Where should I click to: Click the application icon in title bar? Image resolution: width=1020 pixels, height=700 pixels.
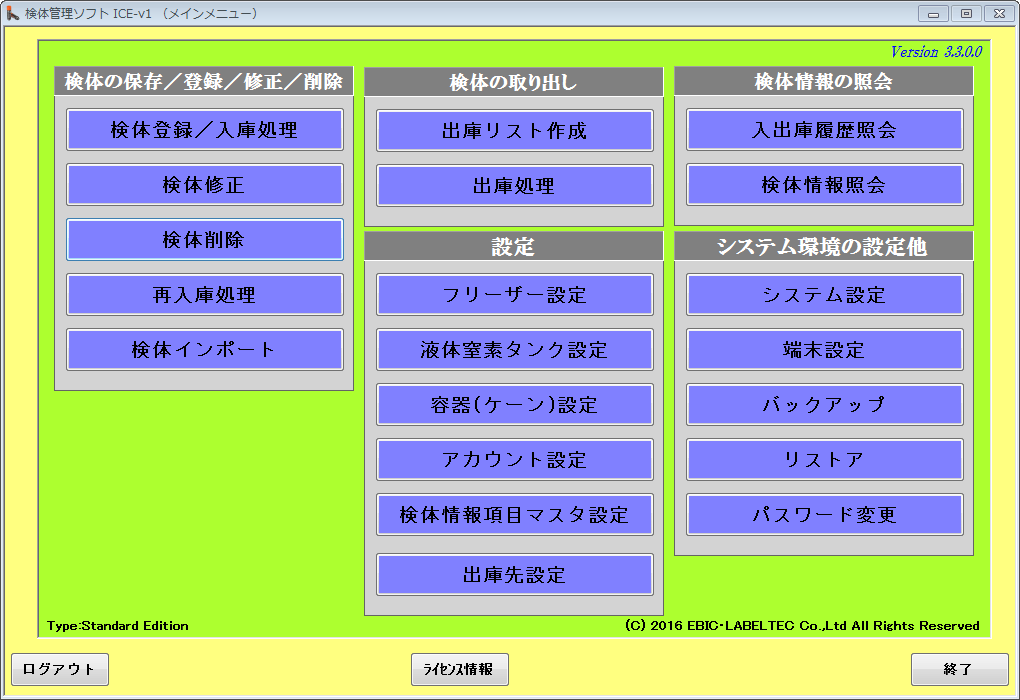(12, 13)
